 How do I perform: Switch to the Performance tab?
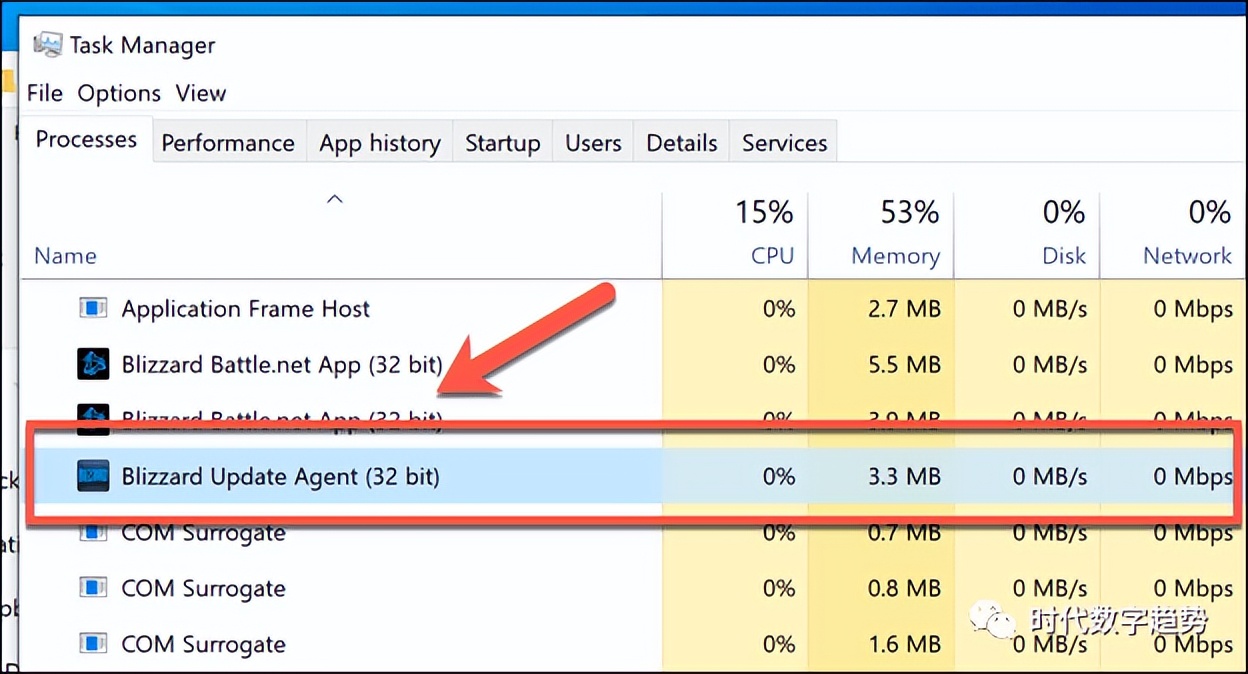coord(228,143)
